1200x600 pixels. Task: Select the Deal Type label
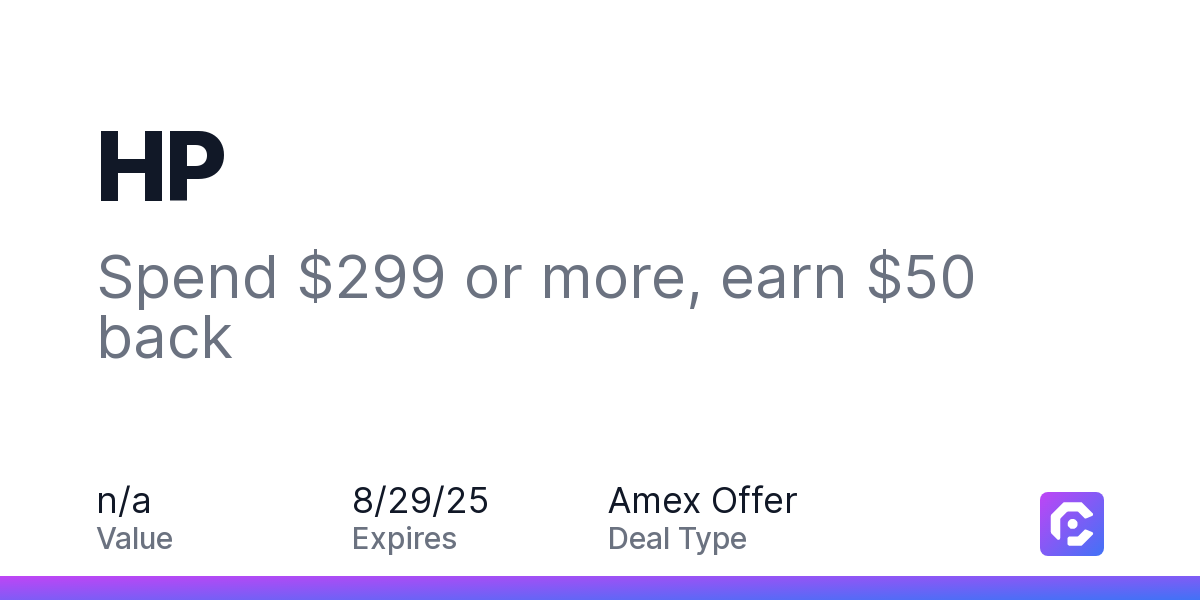click(x=677, y=539)
